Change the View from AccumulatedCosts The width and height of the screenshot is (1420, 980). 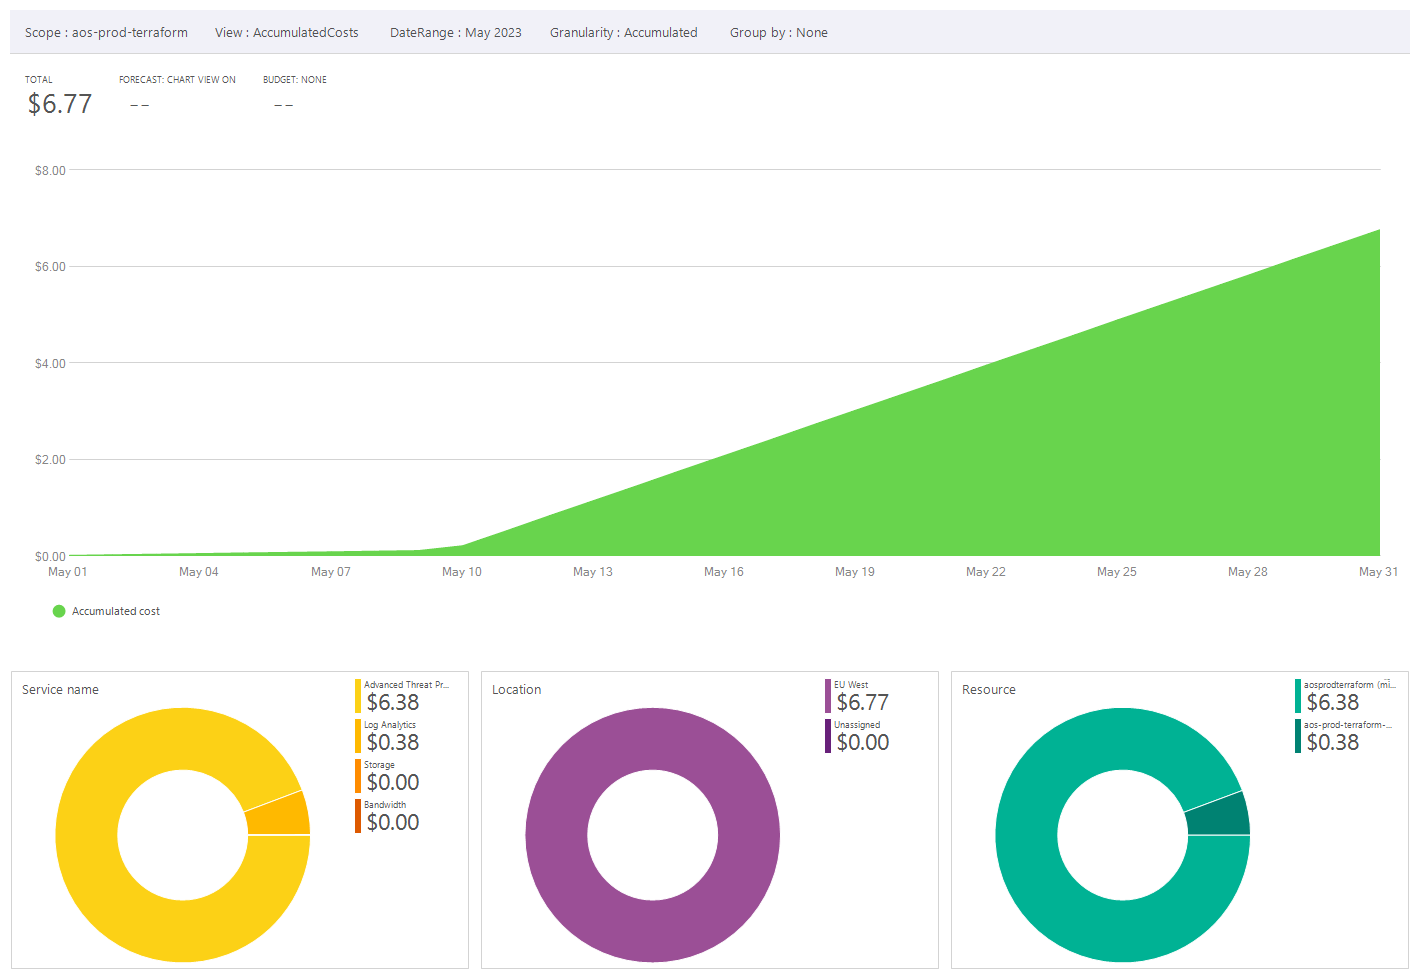coord(287,32)
